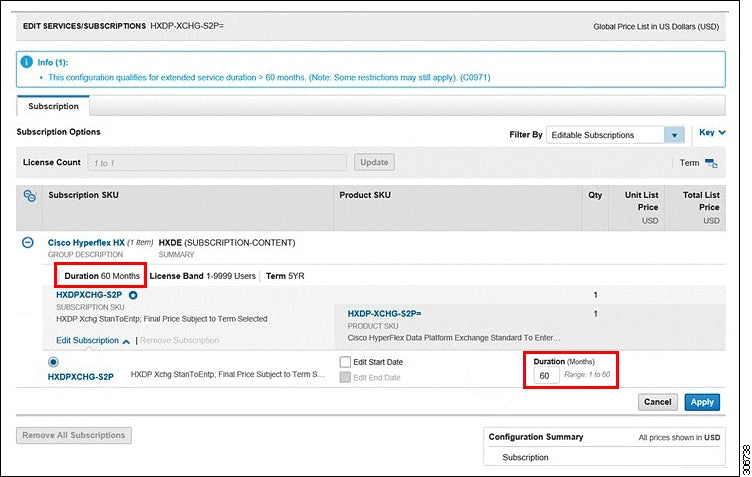Viewport: 752px width, 477px height.
Task: Click the expand-all icon in the table header
Action: 29,196
